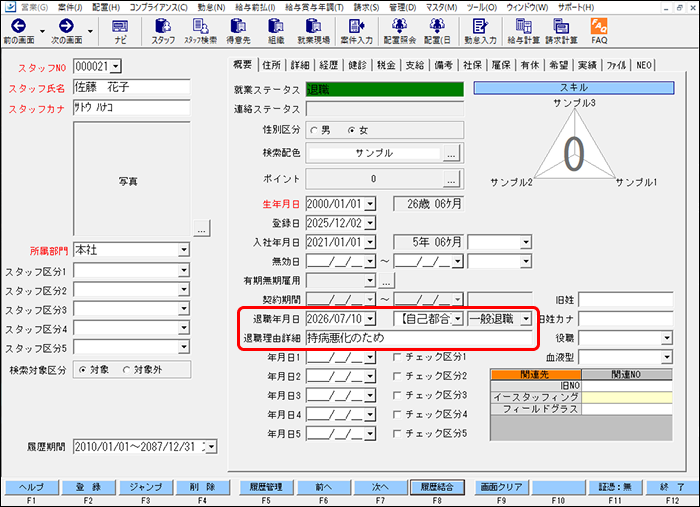Click the yellow イースタッフィング 関連NO cell
This screenshot has height=507, width=700.
click(x=627, y=397)
